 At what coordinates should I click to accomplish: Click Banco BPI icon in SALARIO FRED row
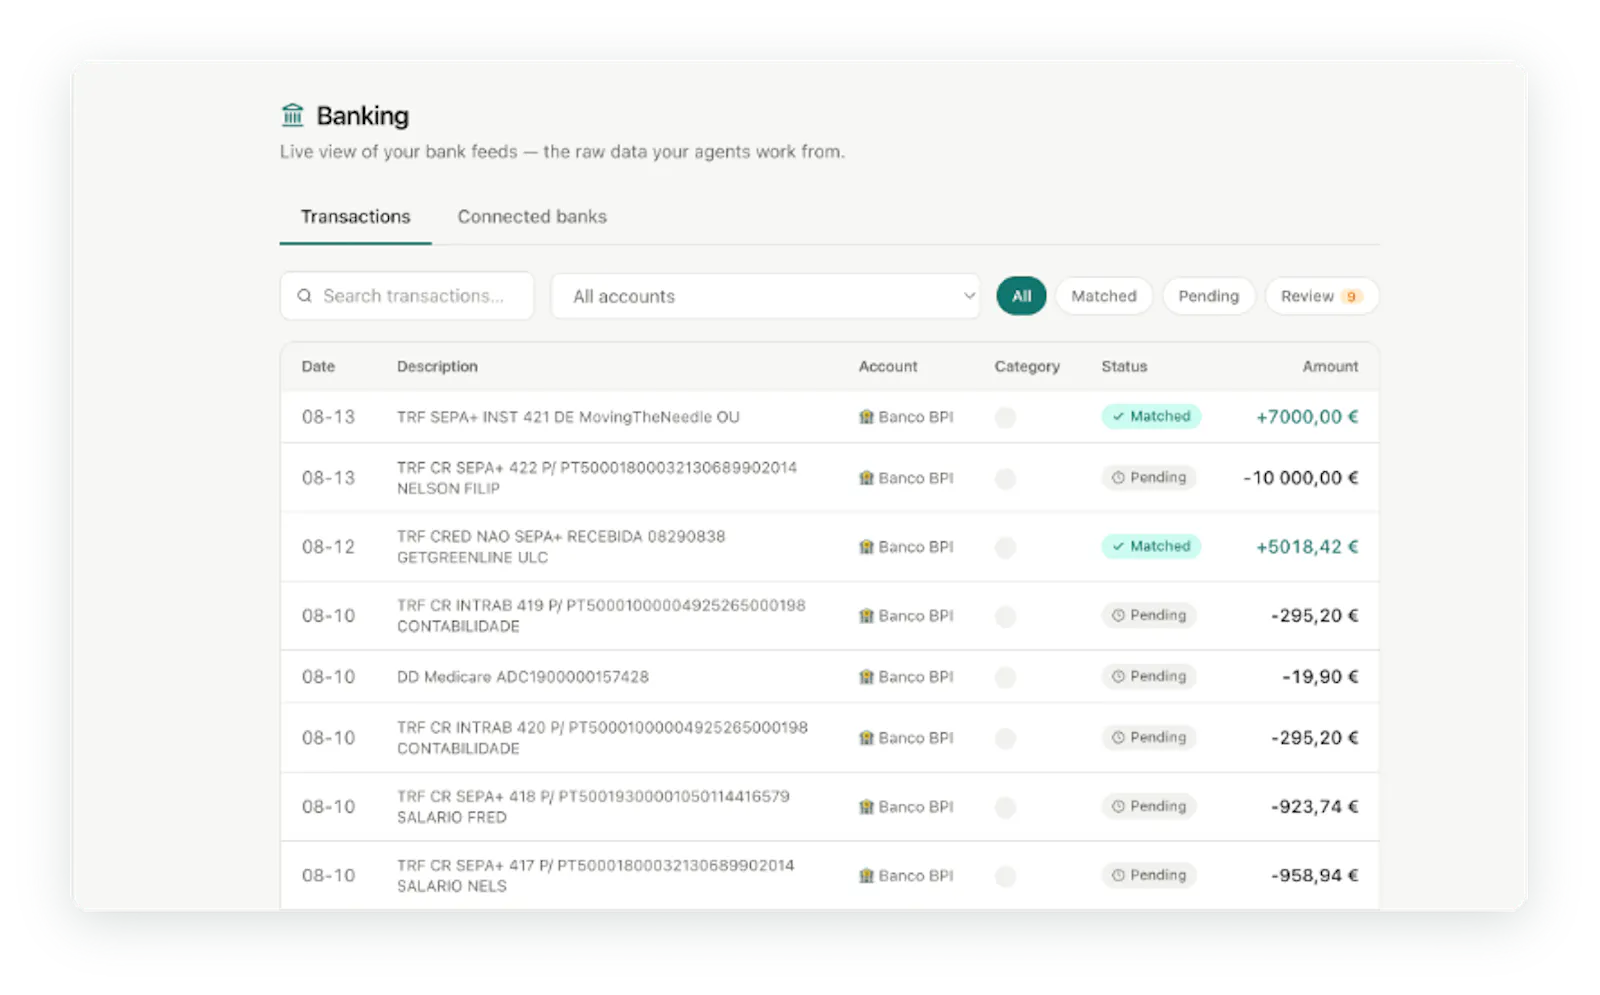tap(866, 807)
